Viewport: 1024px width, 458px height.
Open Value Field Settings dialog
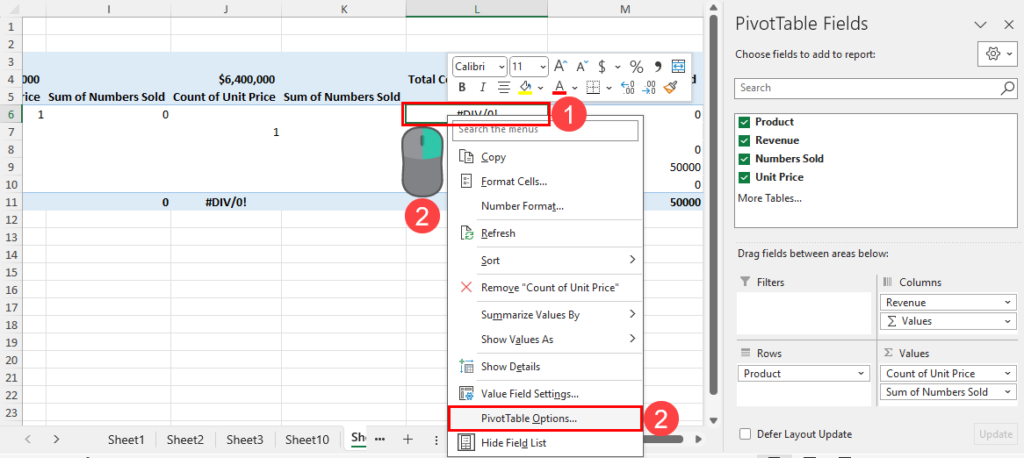[545, 394]
